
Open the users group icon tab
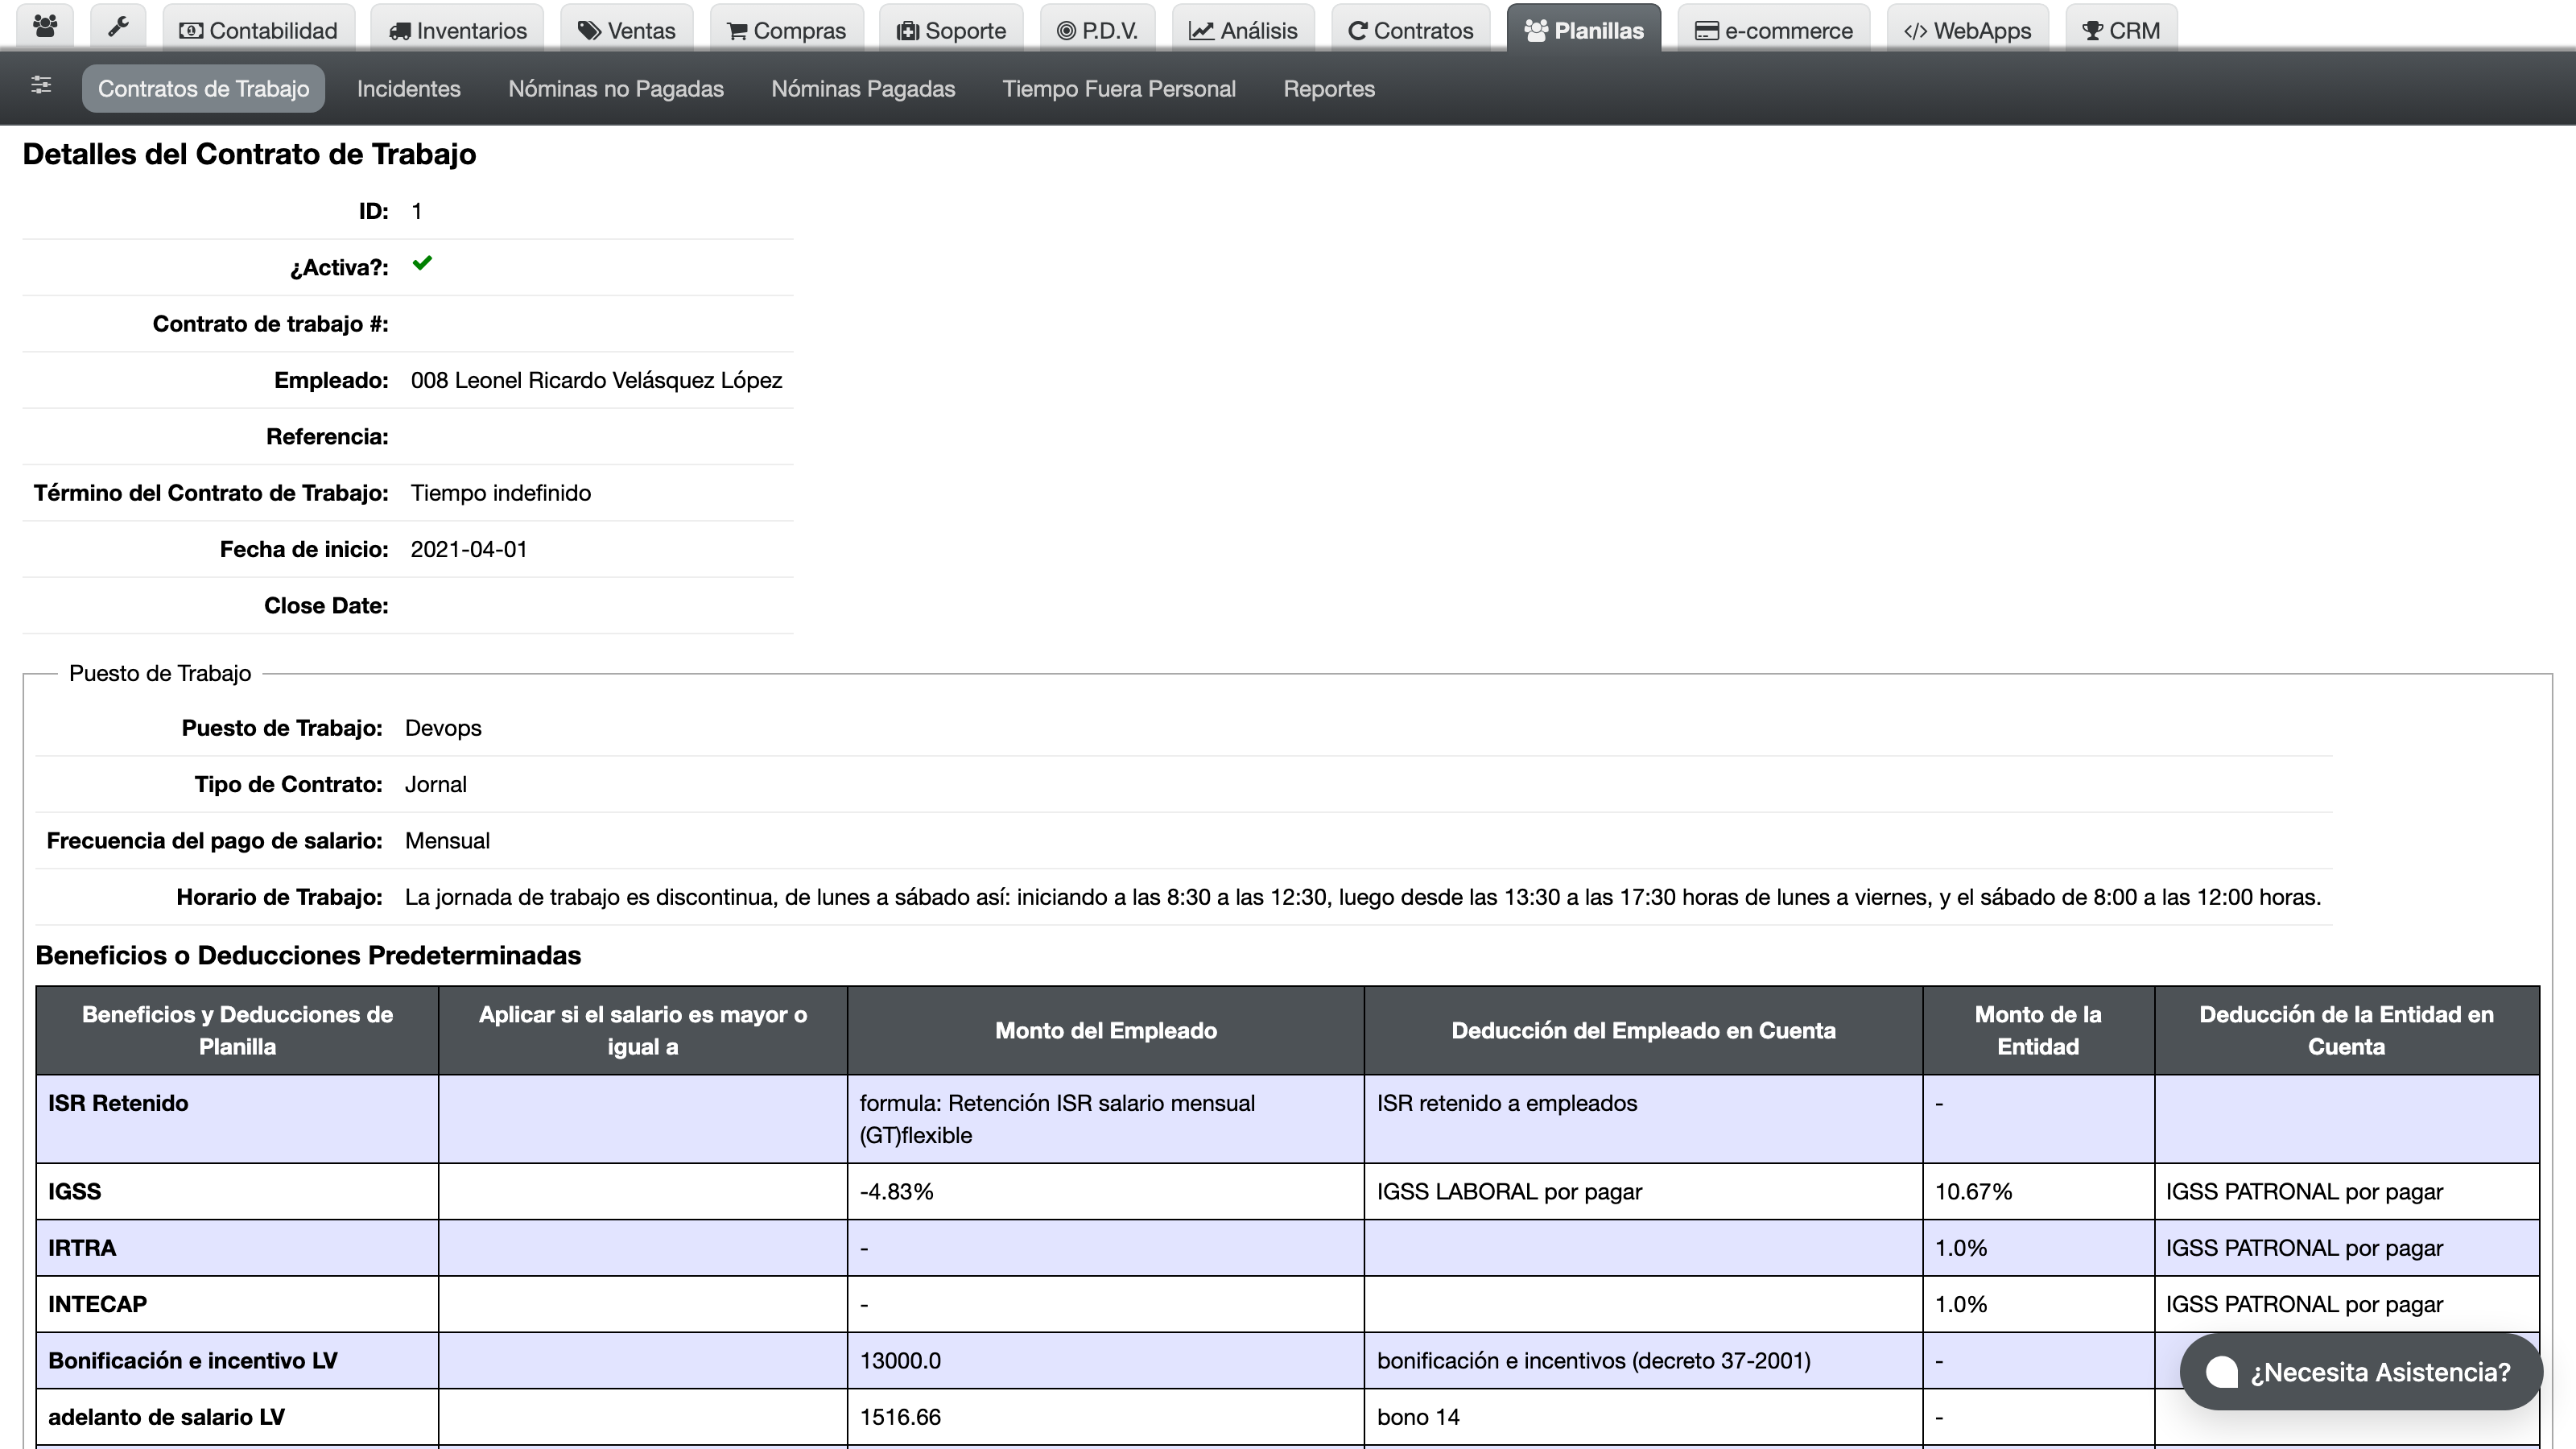tap(45, 28)
